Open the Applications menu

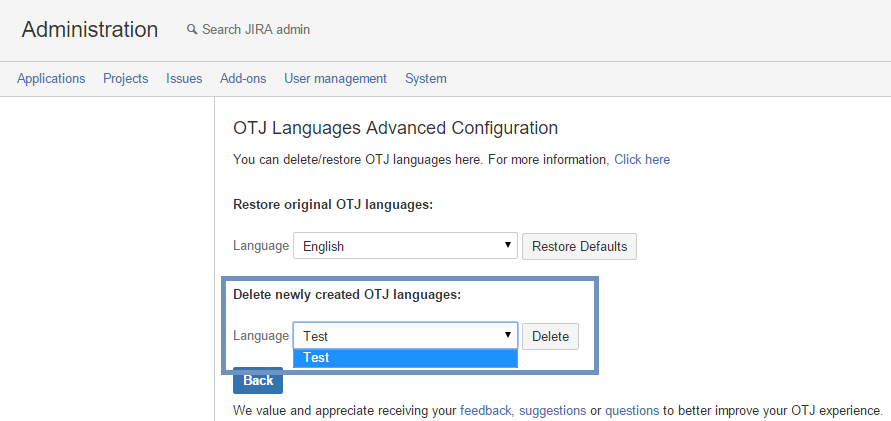coord(51,78)
